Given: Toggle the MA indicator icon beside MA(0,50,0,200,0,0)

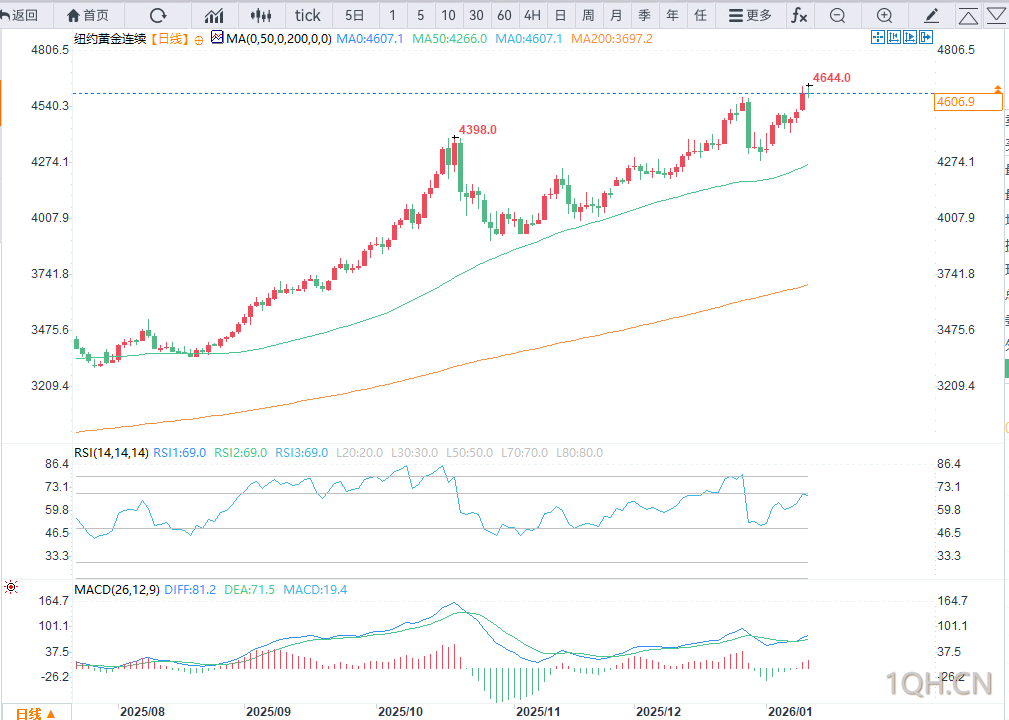Looking at the screenshot, I should 217,38.
